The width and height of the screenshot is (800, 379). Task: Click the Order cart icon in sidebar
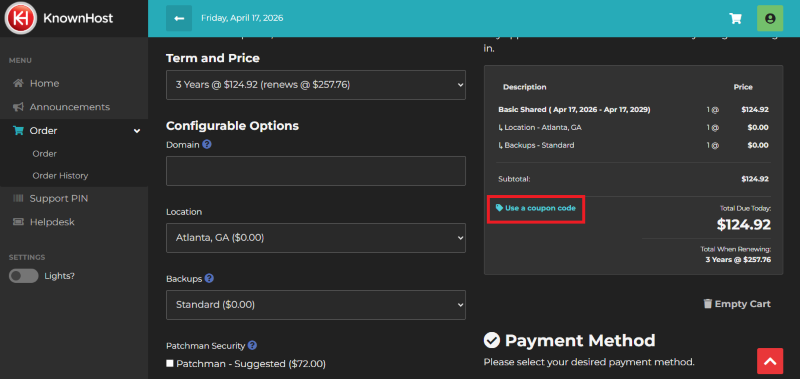pos(18,131)
